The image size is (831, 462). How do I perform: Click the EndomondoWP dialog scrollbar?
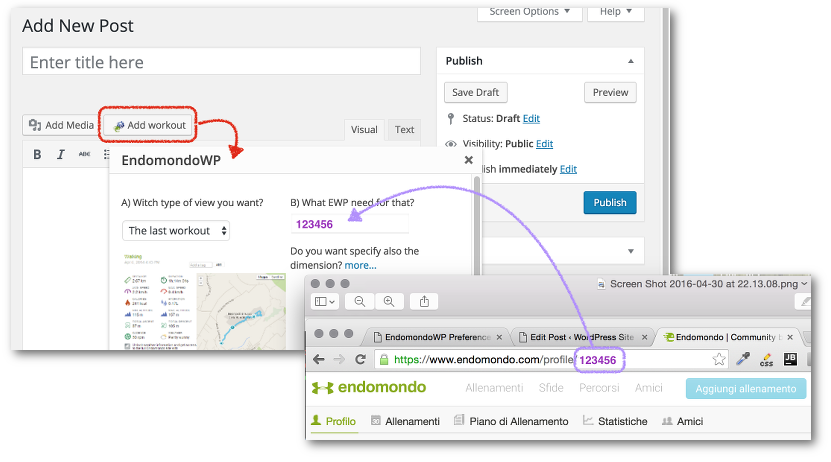[477, 225]
